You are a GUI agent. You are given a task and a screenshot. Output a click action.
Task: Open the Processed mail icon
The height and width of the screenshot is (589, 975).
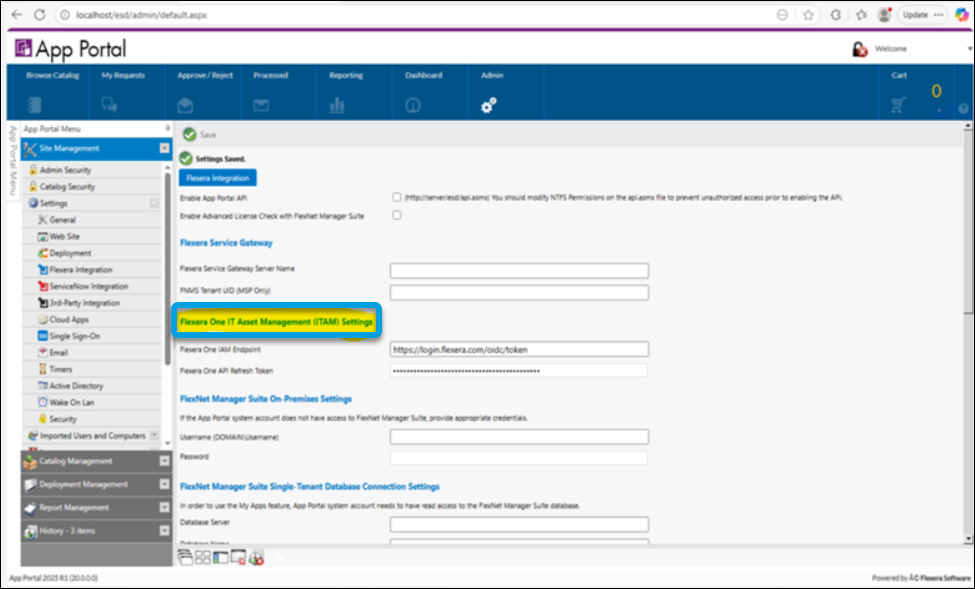pos(261,106)
